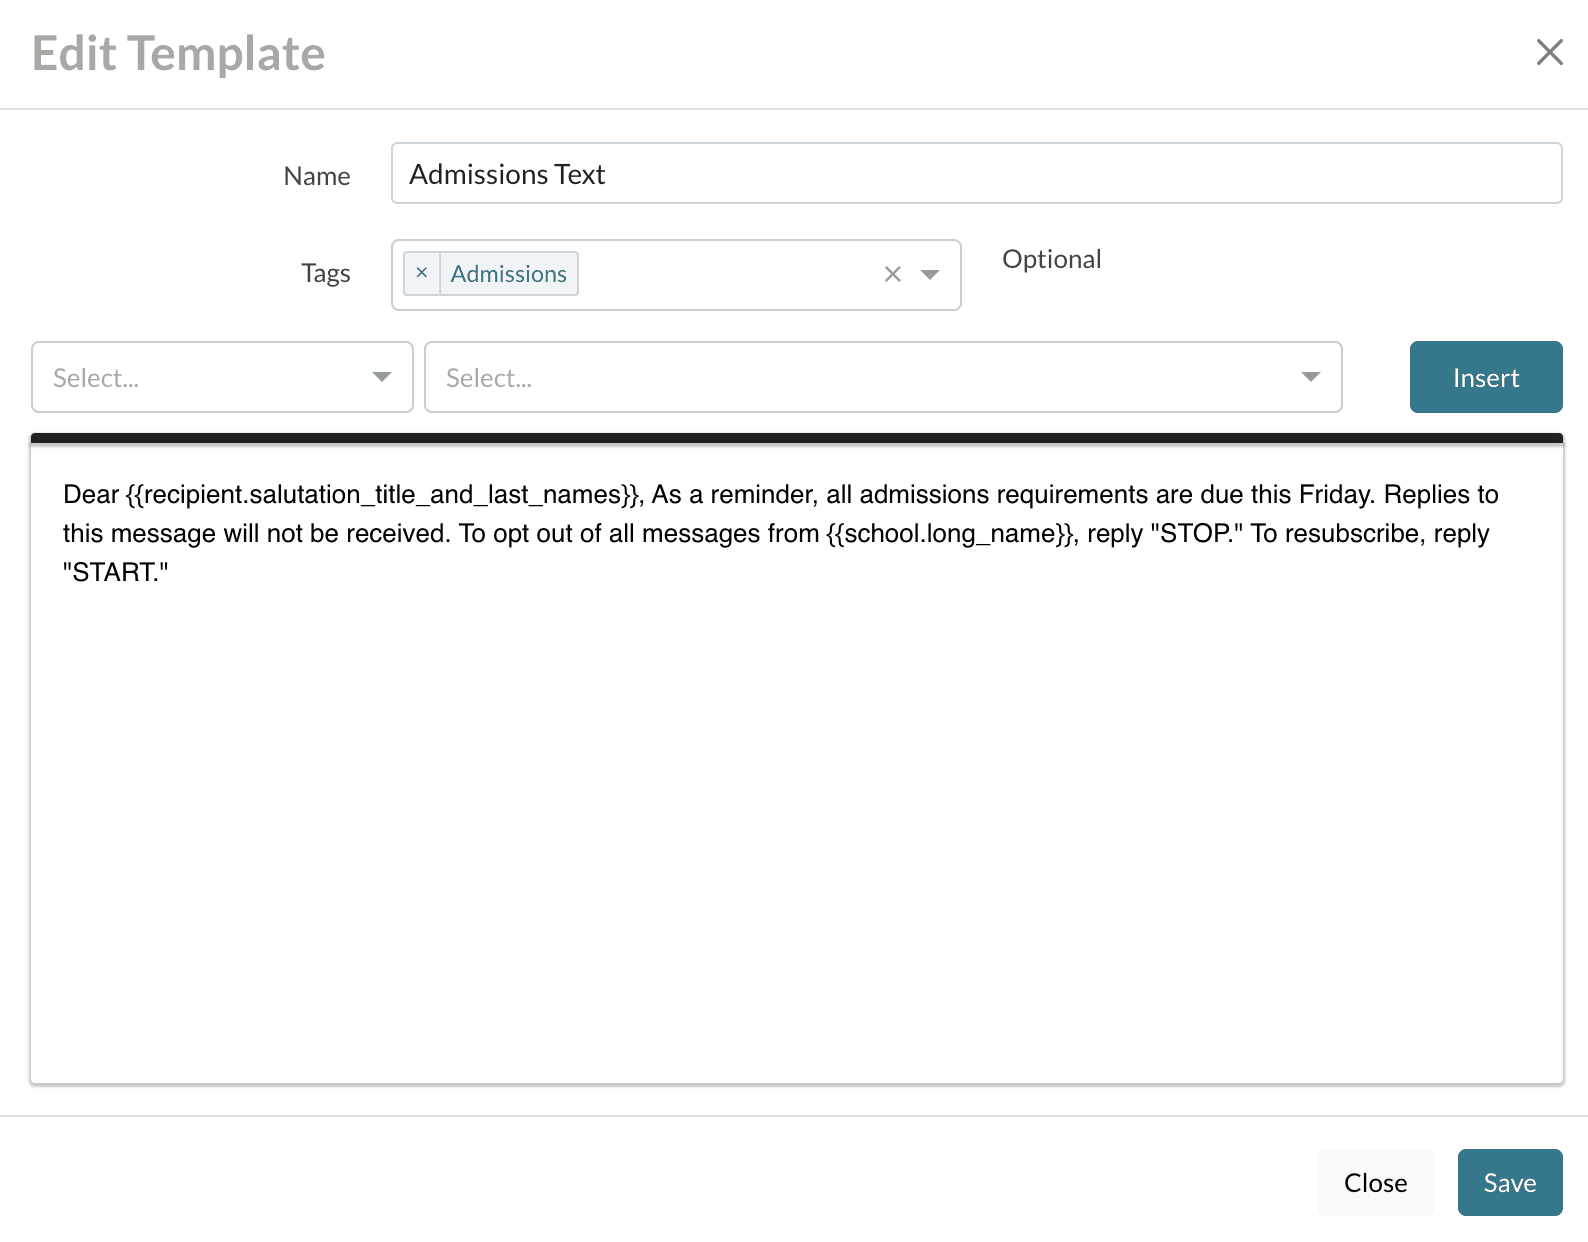Focus the Name field containing Admissions Text
The height and width of the screenshot is (1242, 1588).
pos(975,174)
